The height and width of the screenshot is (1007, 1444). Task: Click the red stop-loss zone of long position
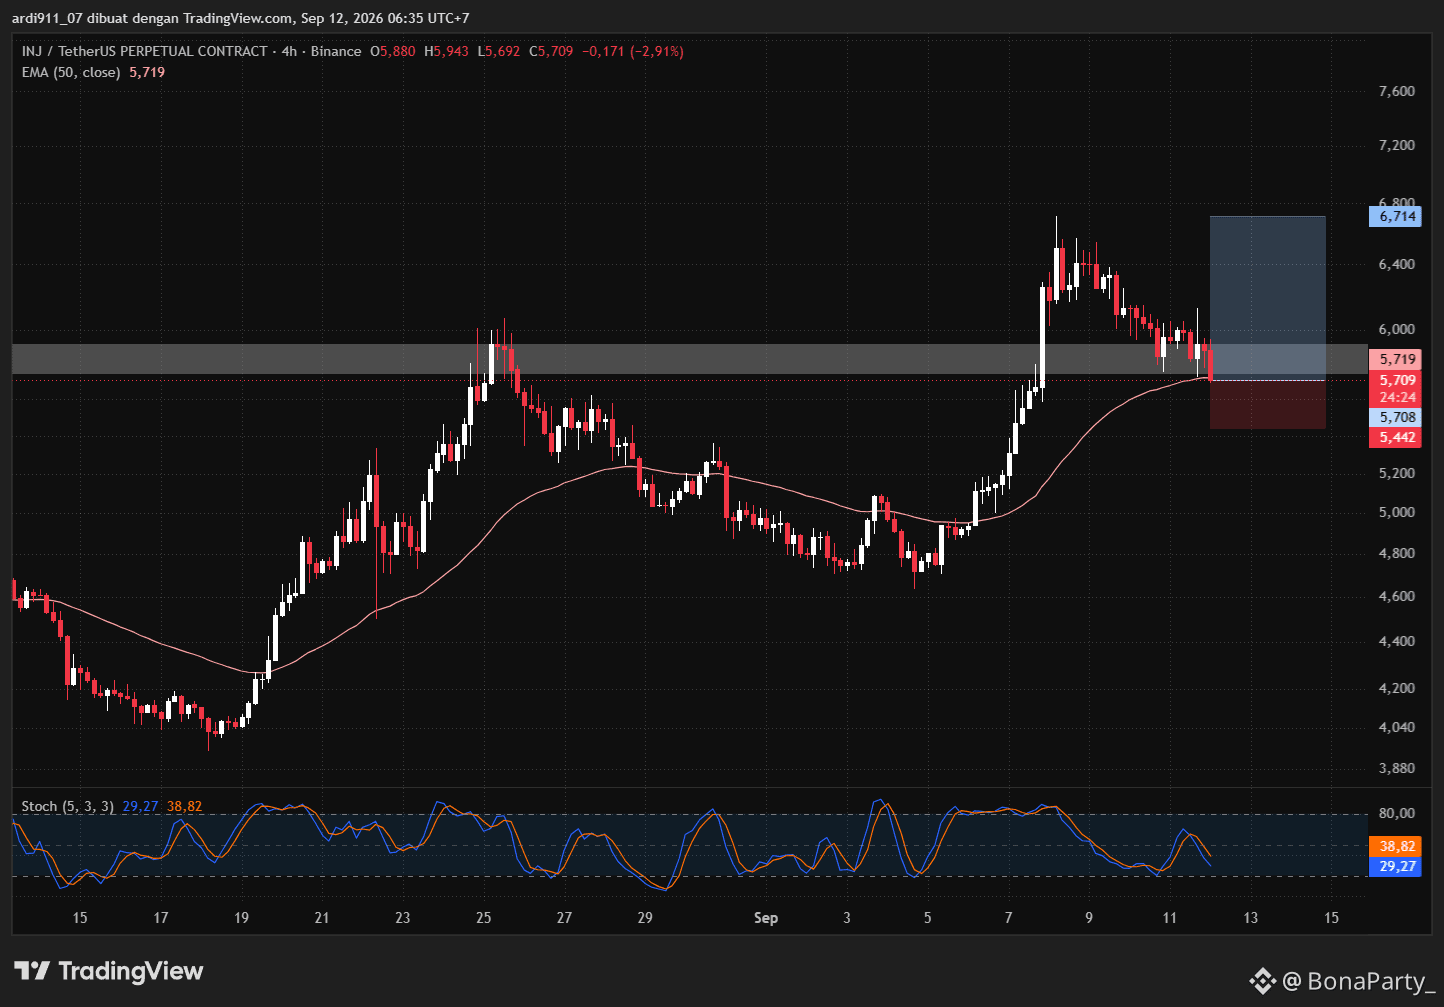coord(1268,405)
